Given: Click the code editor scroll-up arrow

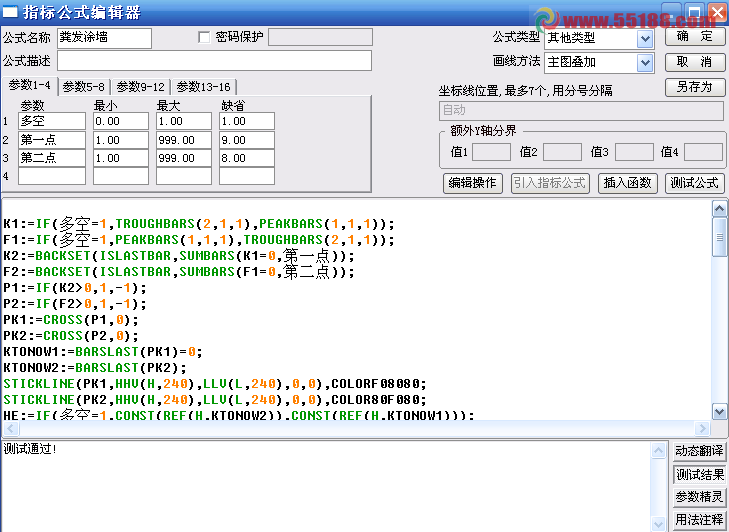Looking at the screenshot, I should [719, 209].
